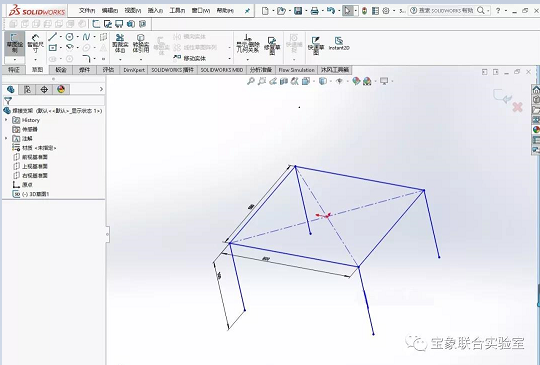
Task: Click the Zoom to Fit magnifier icon
Action: [251, 81]
